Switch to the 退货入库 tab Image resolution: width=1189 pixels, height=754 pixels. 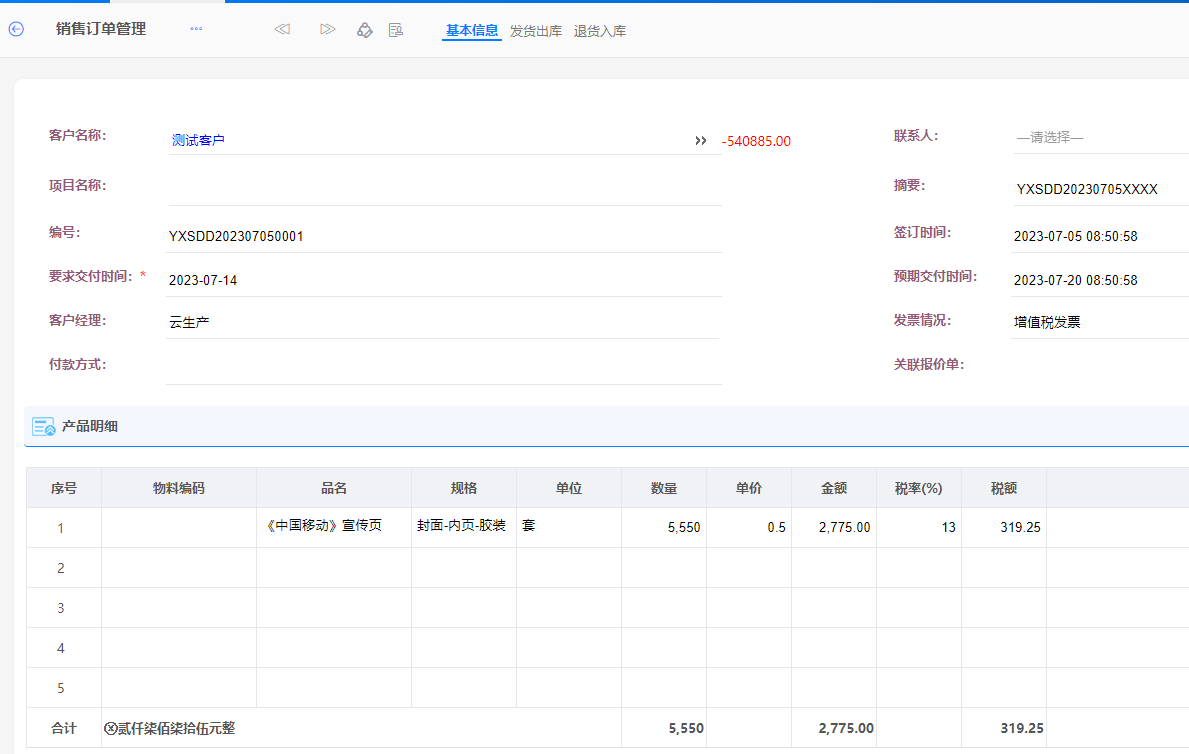click(600, 31)
